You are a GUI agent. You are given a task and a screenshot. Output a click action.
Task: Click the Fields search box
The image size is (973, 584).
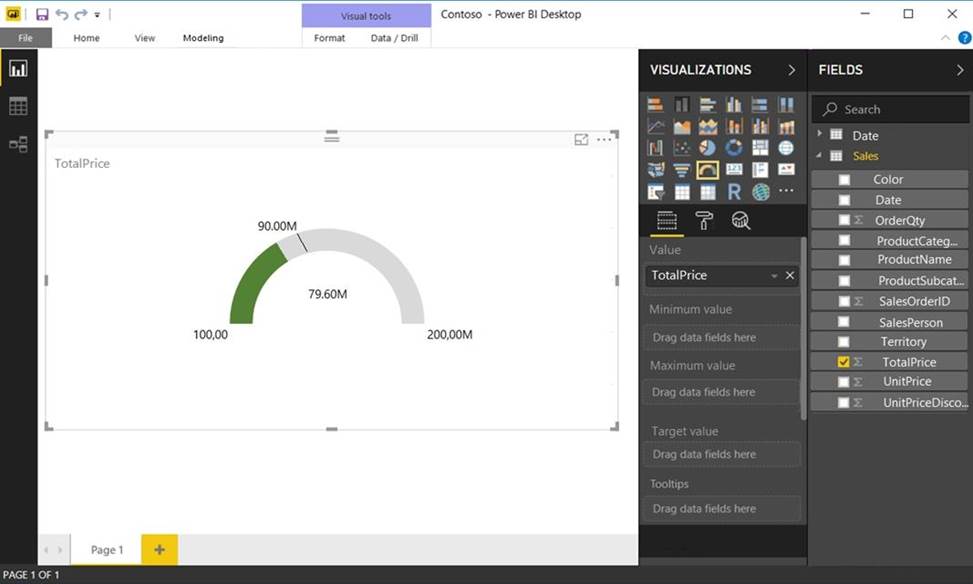tap(890, 109)
